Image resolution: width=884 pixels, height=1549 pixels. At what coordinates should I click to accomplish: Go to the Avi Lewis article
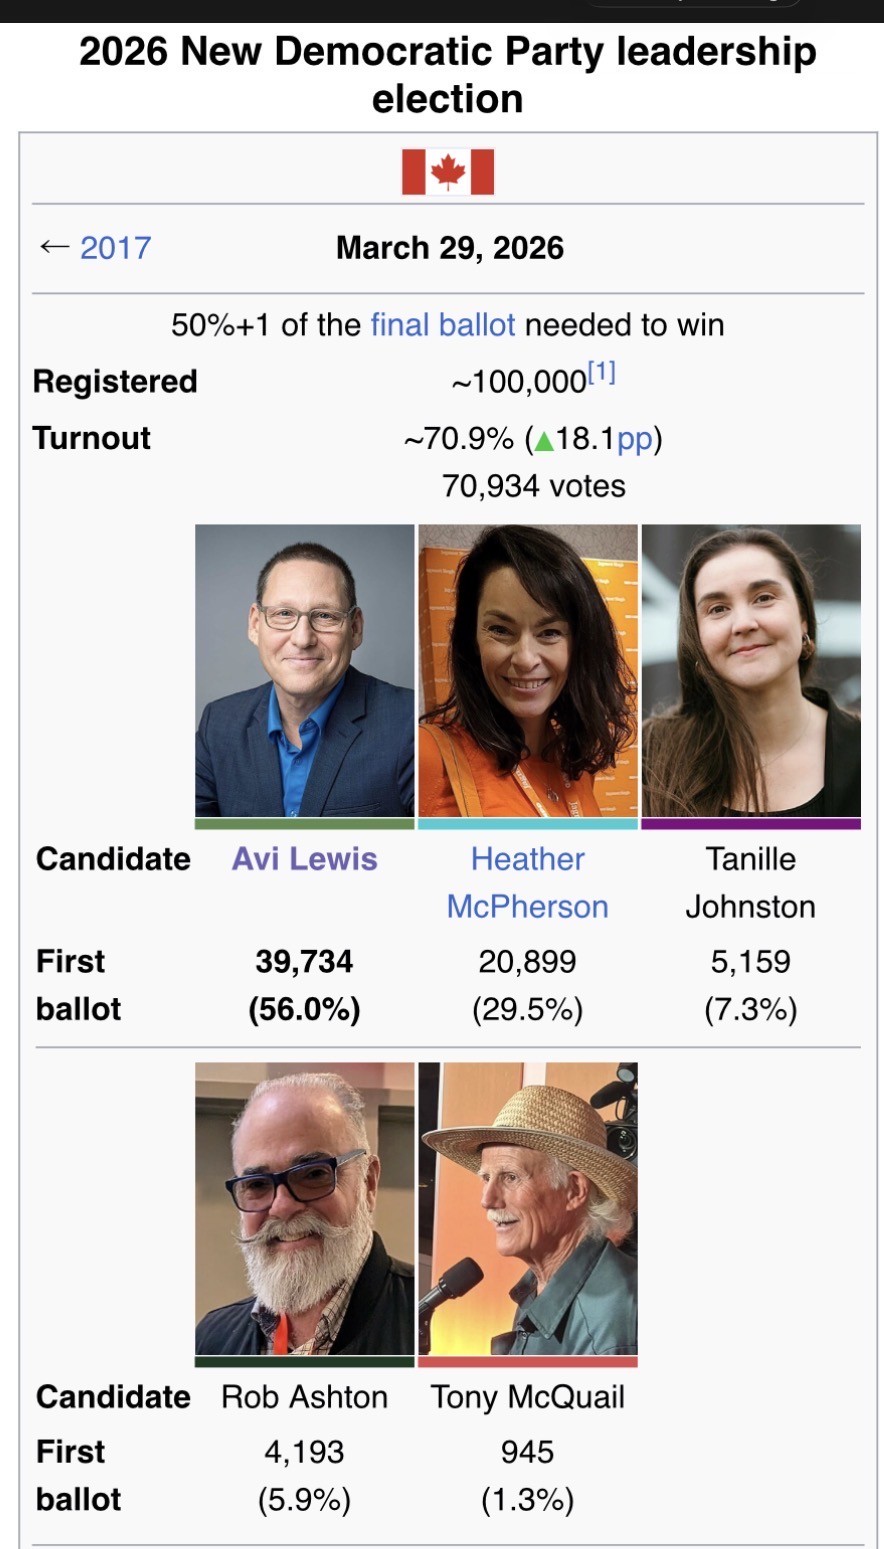coord(304,859)
